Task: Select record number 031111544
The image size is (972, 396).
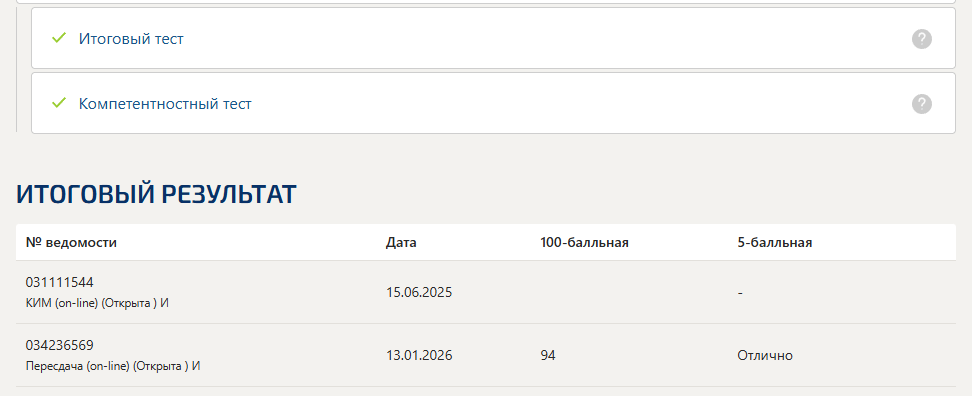Action: coord(60,283)
